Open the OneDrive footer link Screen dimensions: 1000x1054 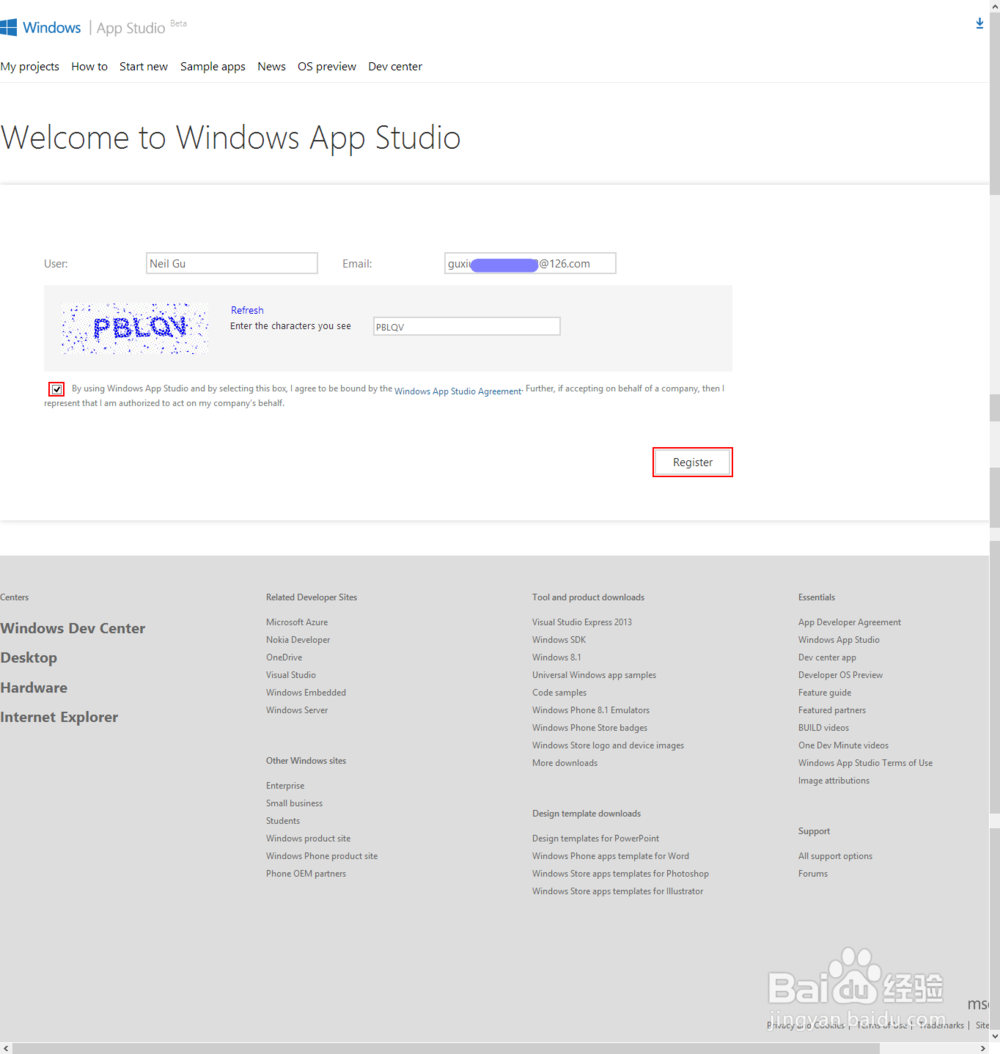pos(284,657)
